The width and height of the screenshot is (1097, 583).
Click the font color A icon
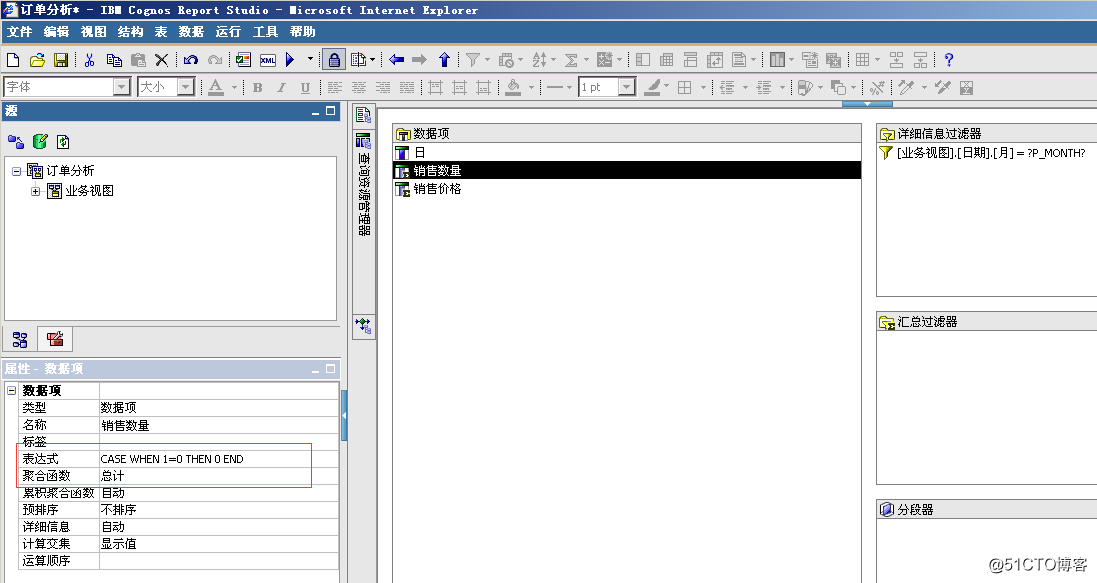tap(216, 87)
